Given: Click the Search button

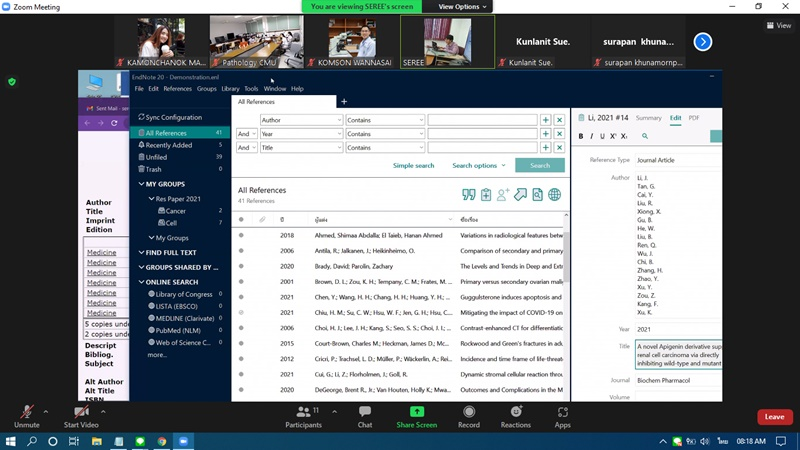Looking at the screenshot, I should click(539, 166).
